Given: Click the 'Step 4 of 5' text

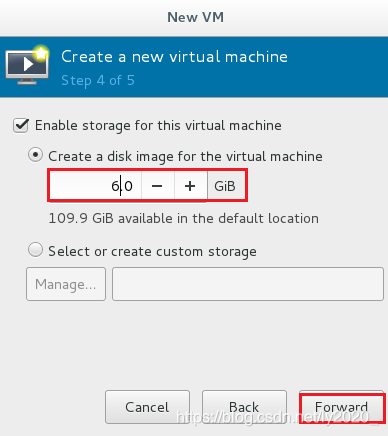Looking at the screenshot, I should click(98, 80).
